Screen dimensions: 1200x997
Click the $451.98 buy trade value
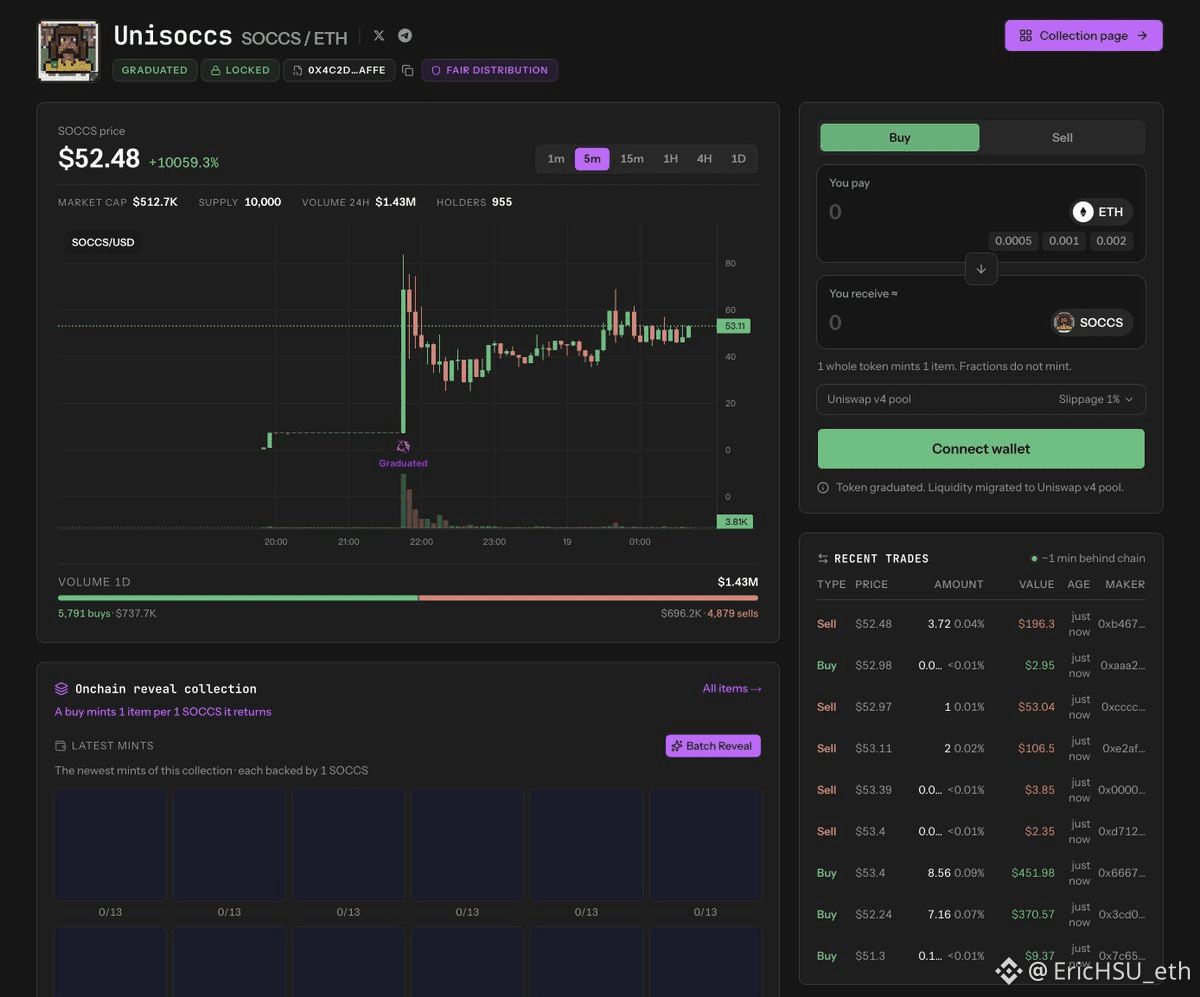(x=1033, y=873)
